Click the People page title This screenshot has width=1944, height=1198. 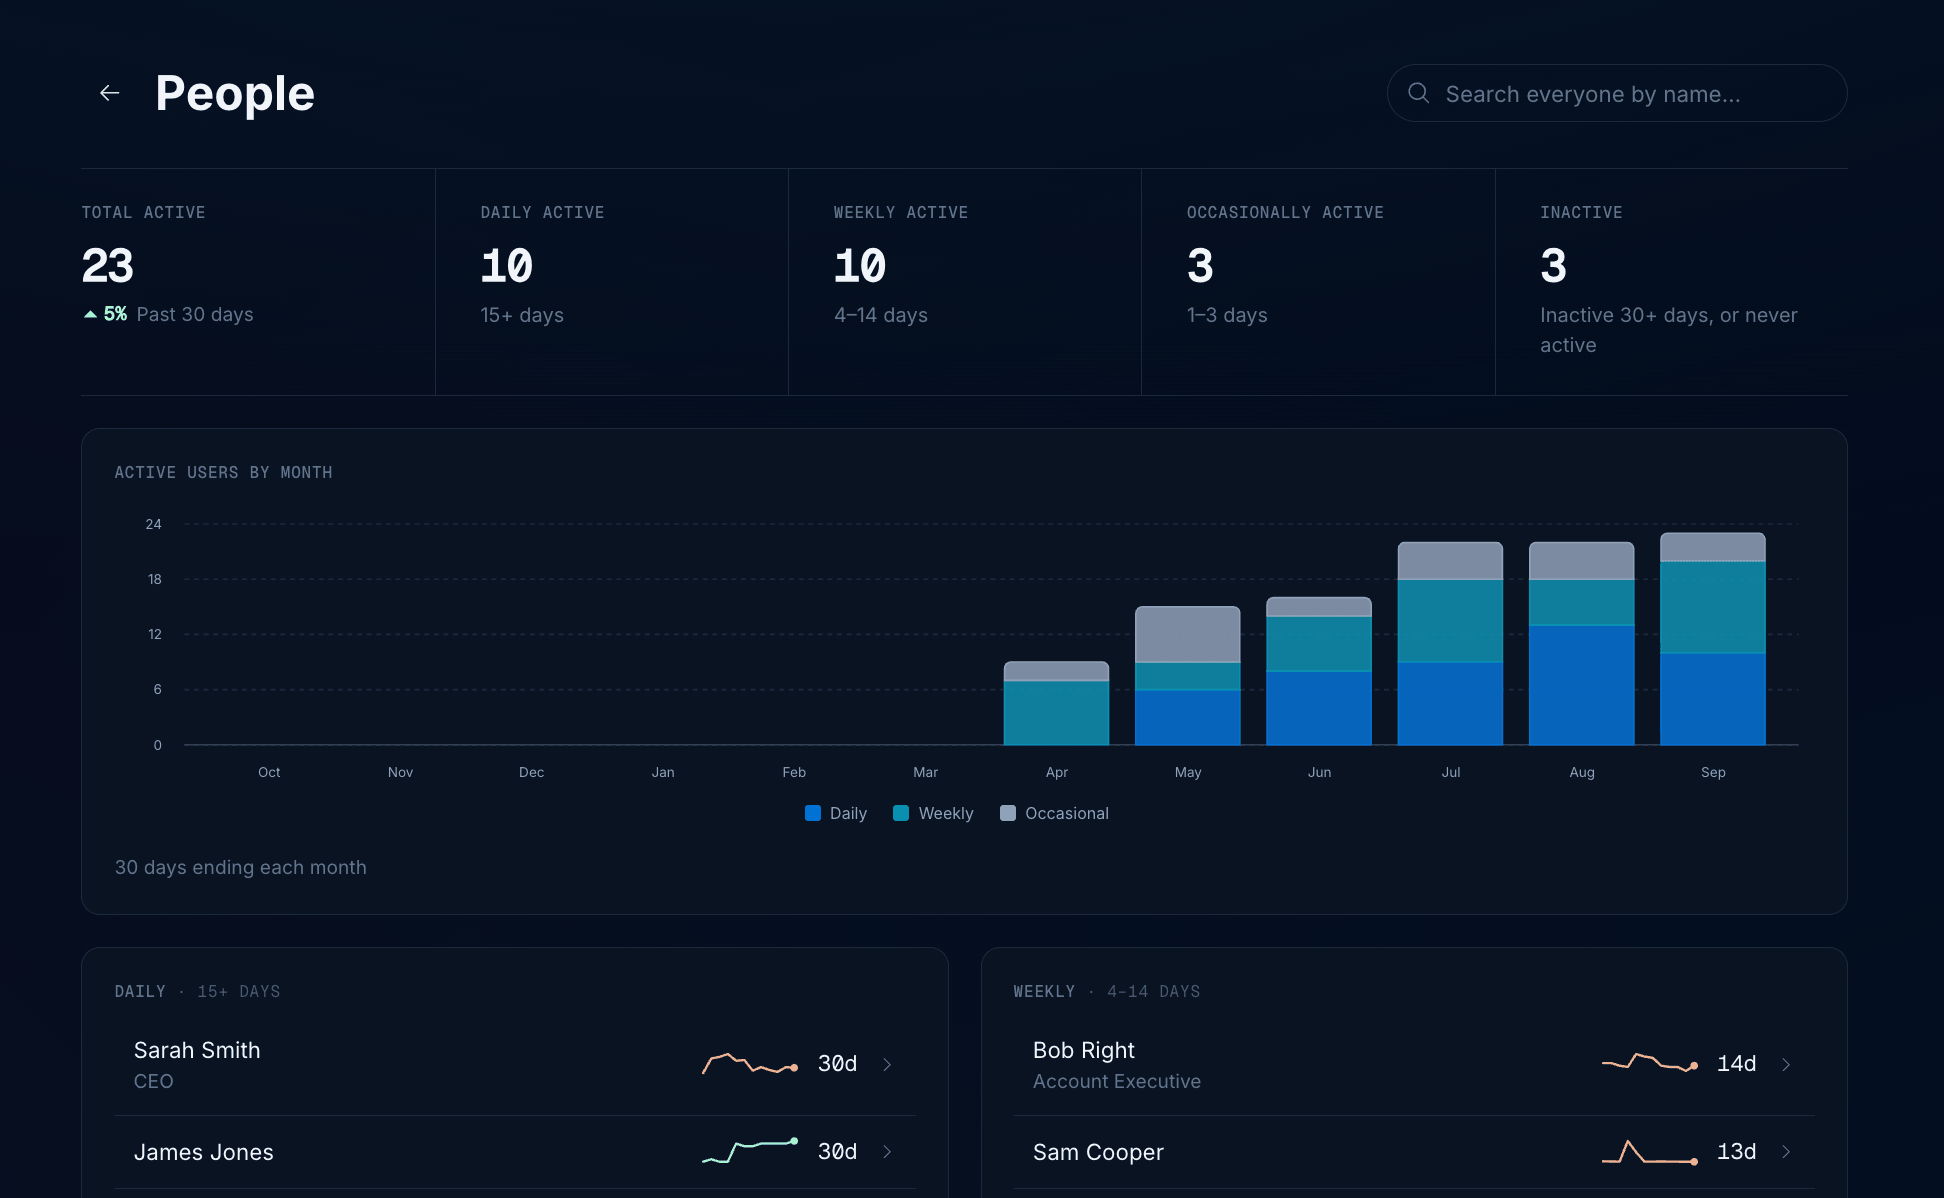(235, 94)
